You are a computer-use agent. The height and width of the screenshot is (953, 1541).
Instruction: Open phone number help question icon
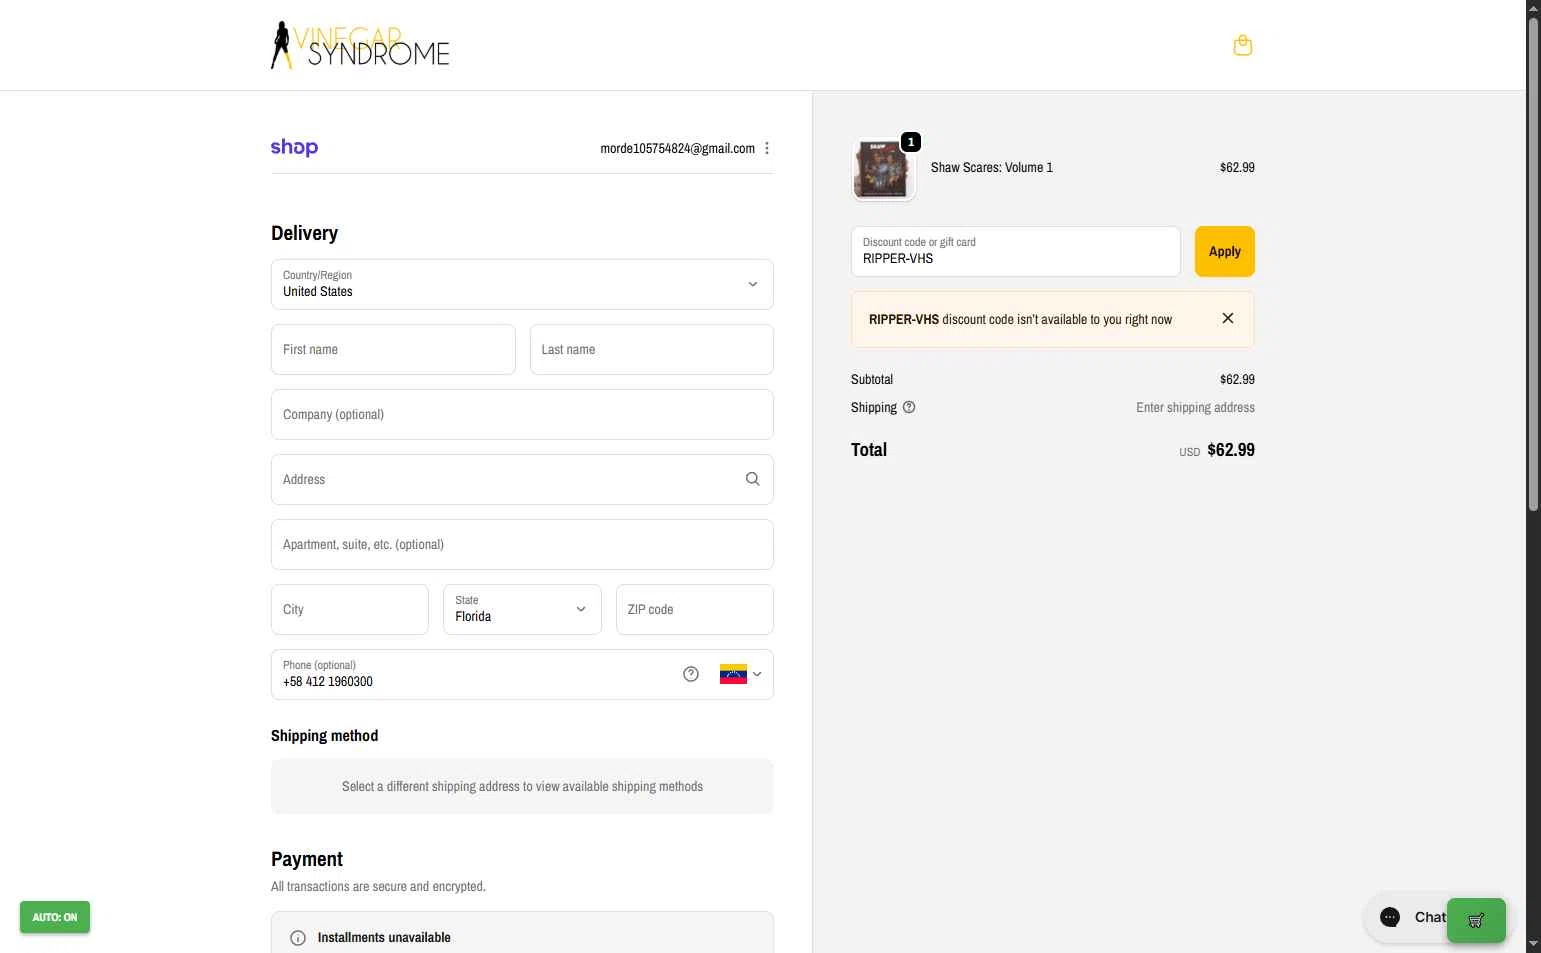pyautogui.click(x=691, y=674)
